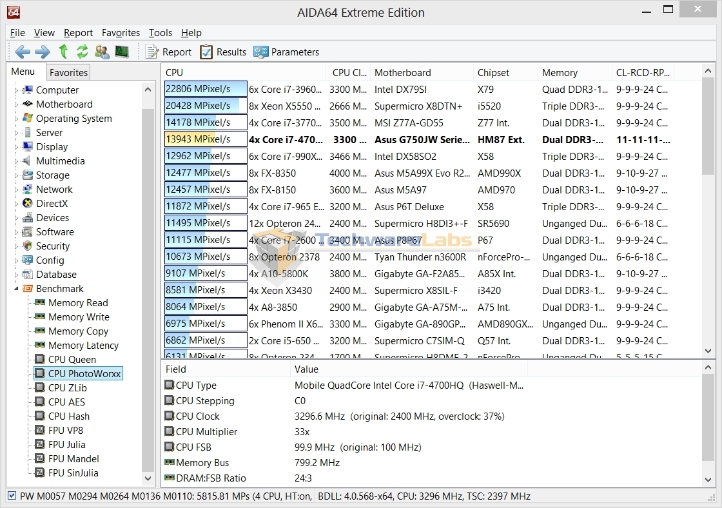Click the Field column header
The image size is (722, 508).
pyautogui.click(x=226, y=369)
